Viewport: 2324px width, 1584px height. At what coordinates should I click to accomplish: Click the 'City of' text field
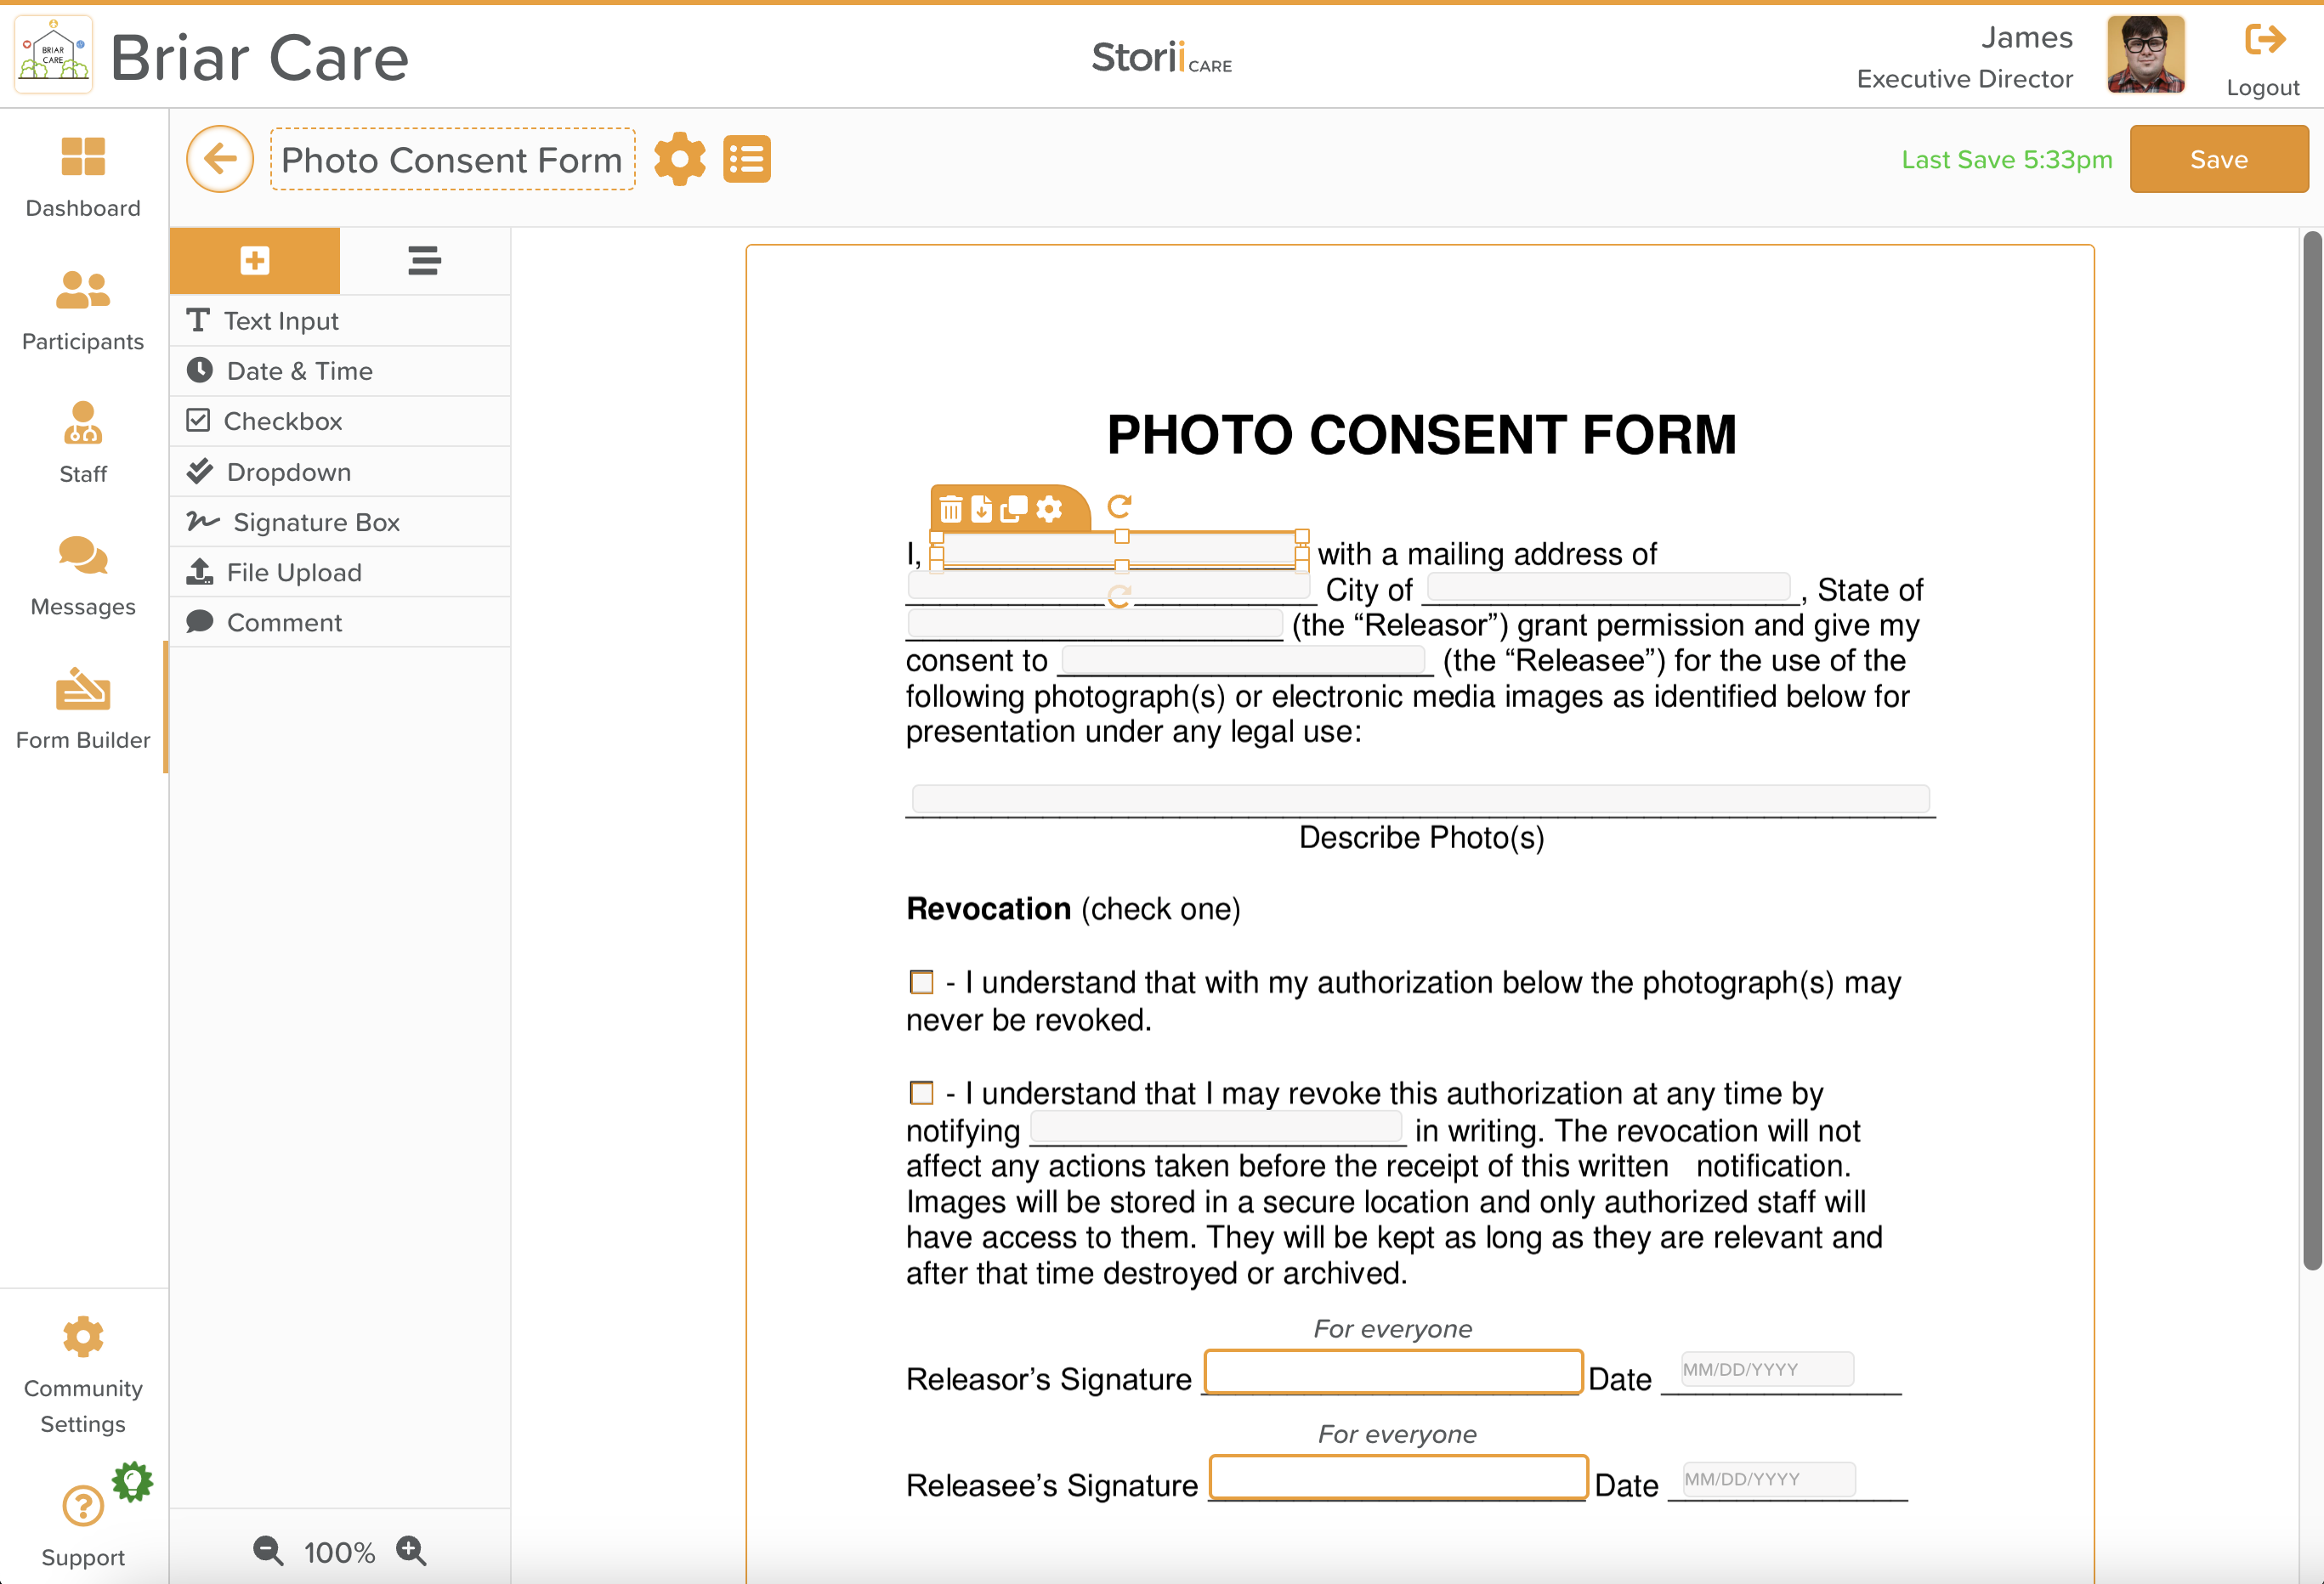click(x=1608, y=587)
